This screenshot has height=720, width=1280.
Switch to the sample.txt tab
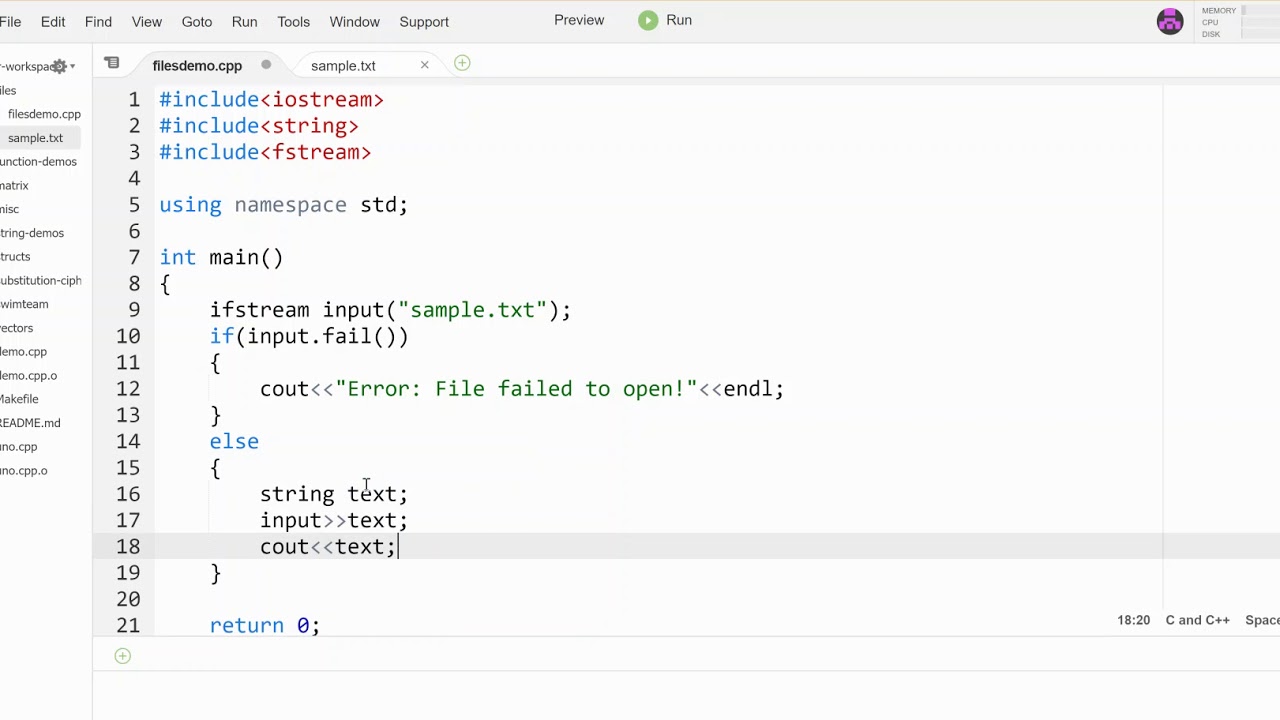click(343, 66)
